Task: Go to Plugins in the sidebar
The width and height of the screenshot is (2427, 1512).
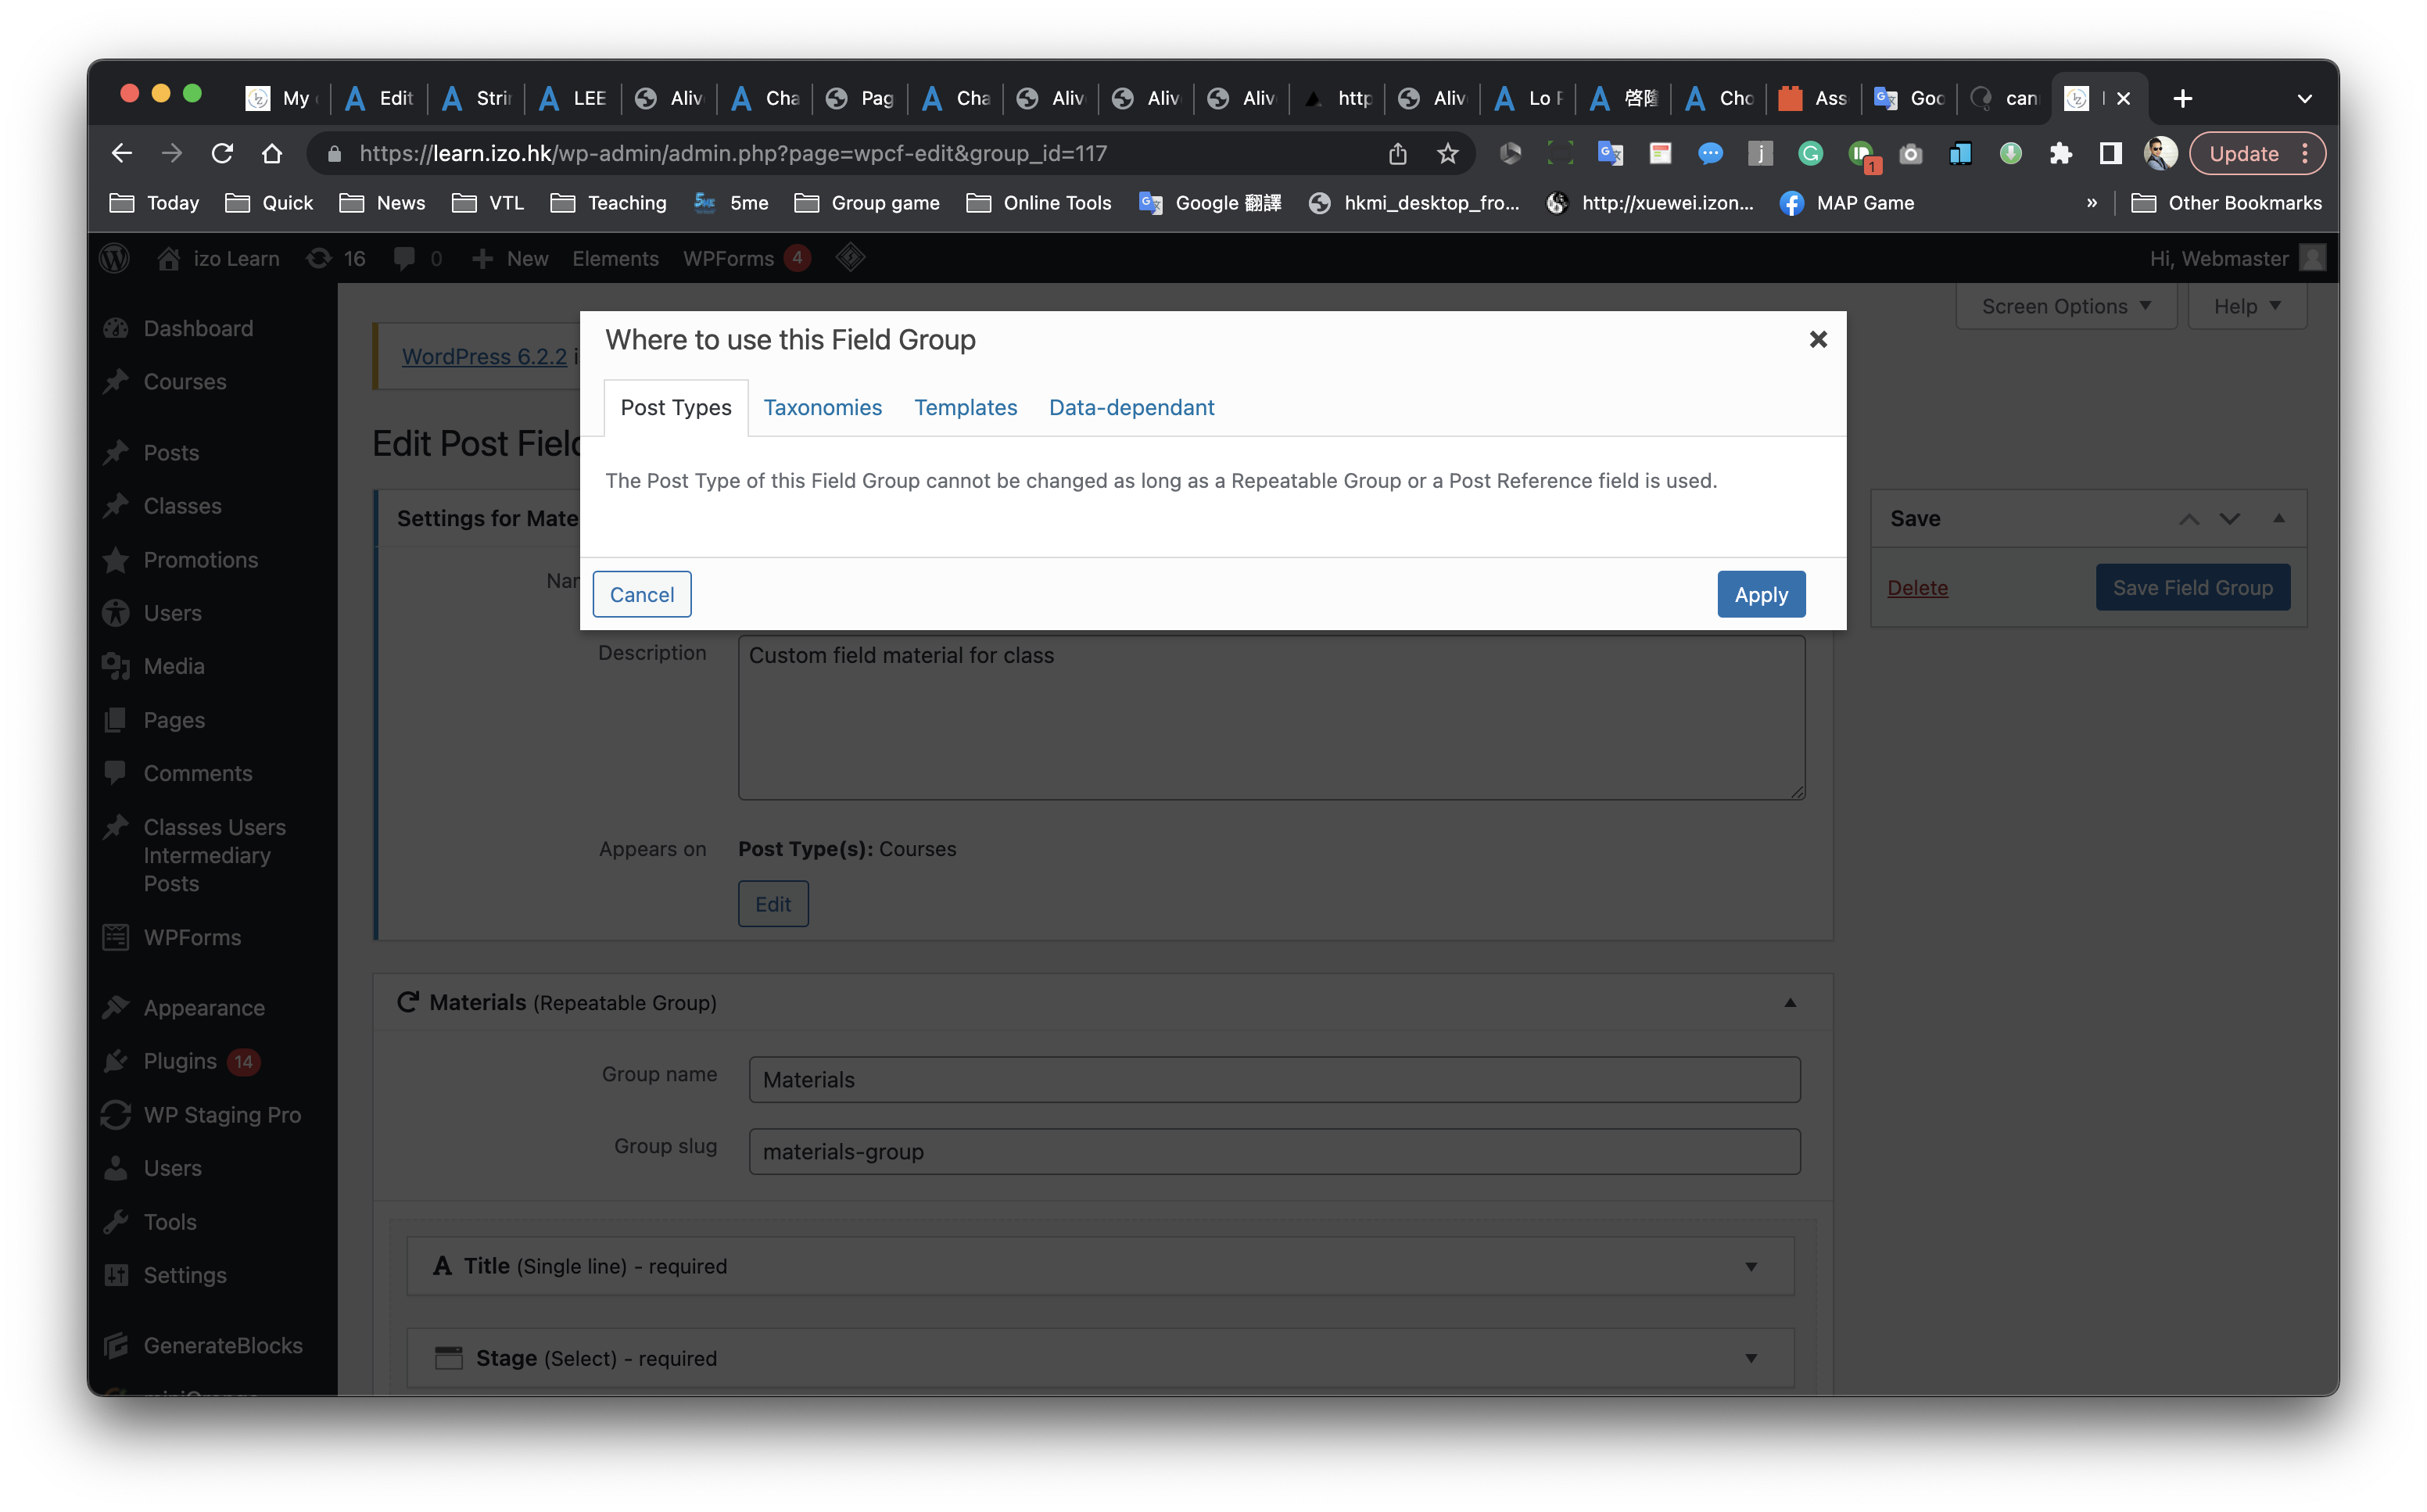Action: (180, 1061)
